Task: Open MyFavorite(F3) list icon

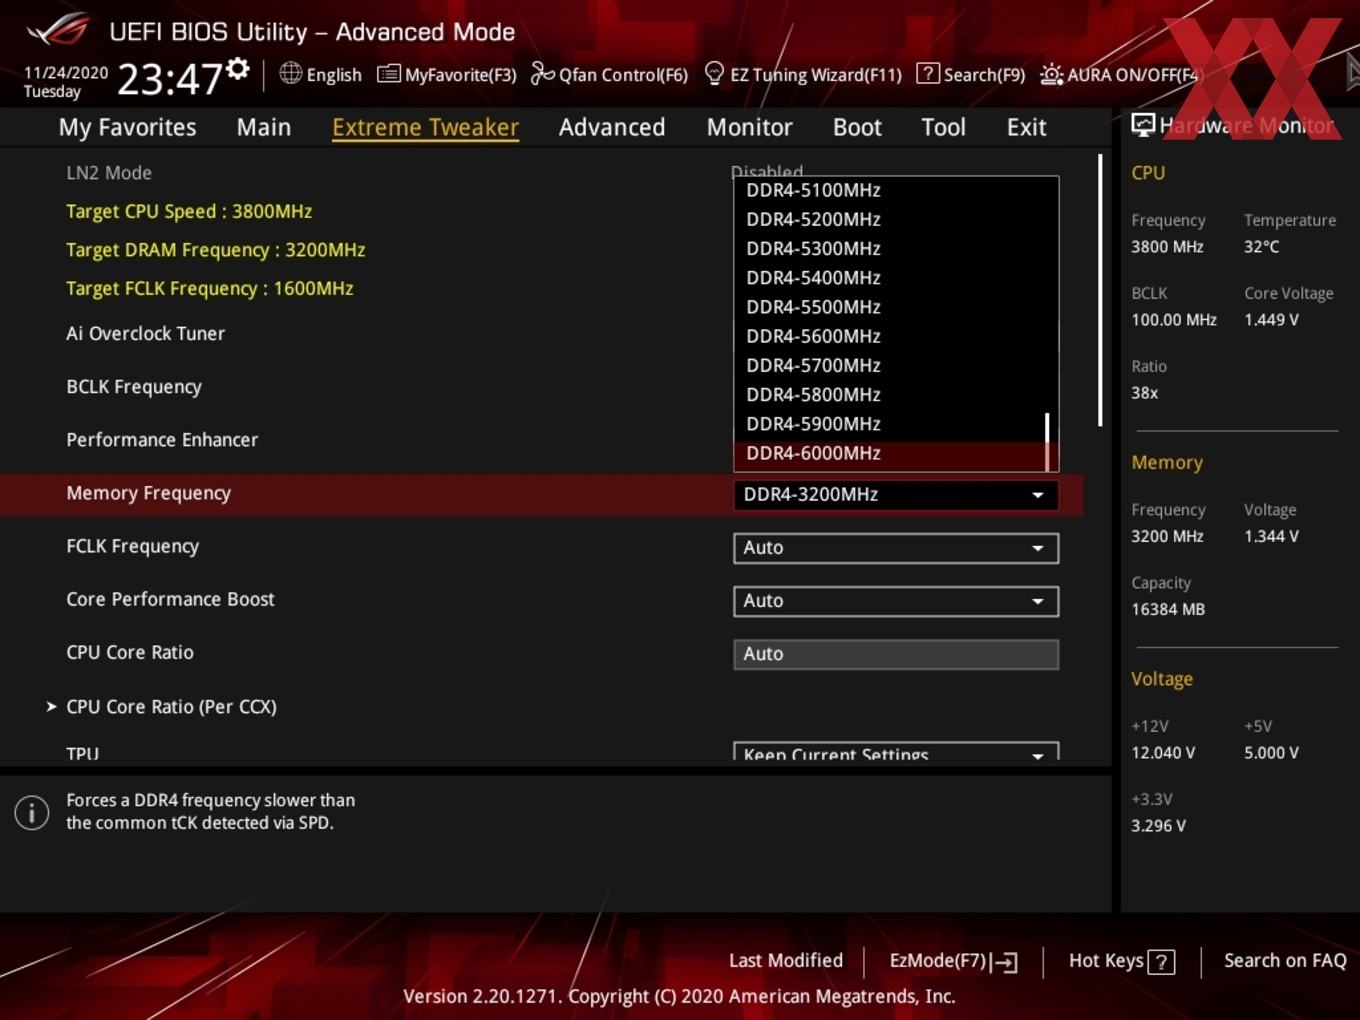Action: coord(388,74)
